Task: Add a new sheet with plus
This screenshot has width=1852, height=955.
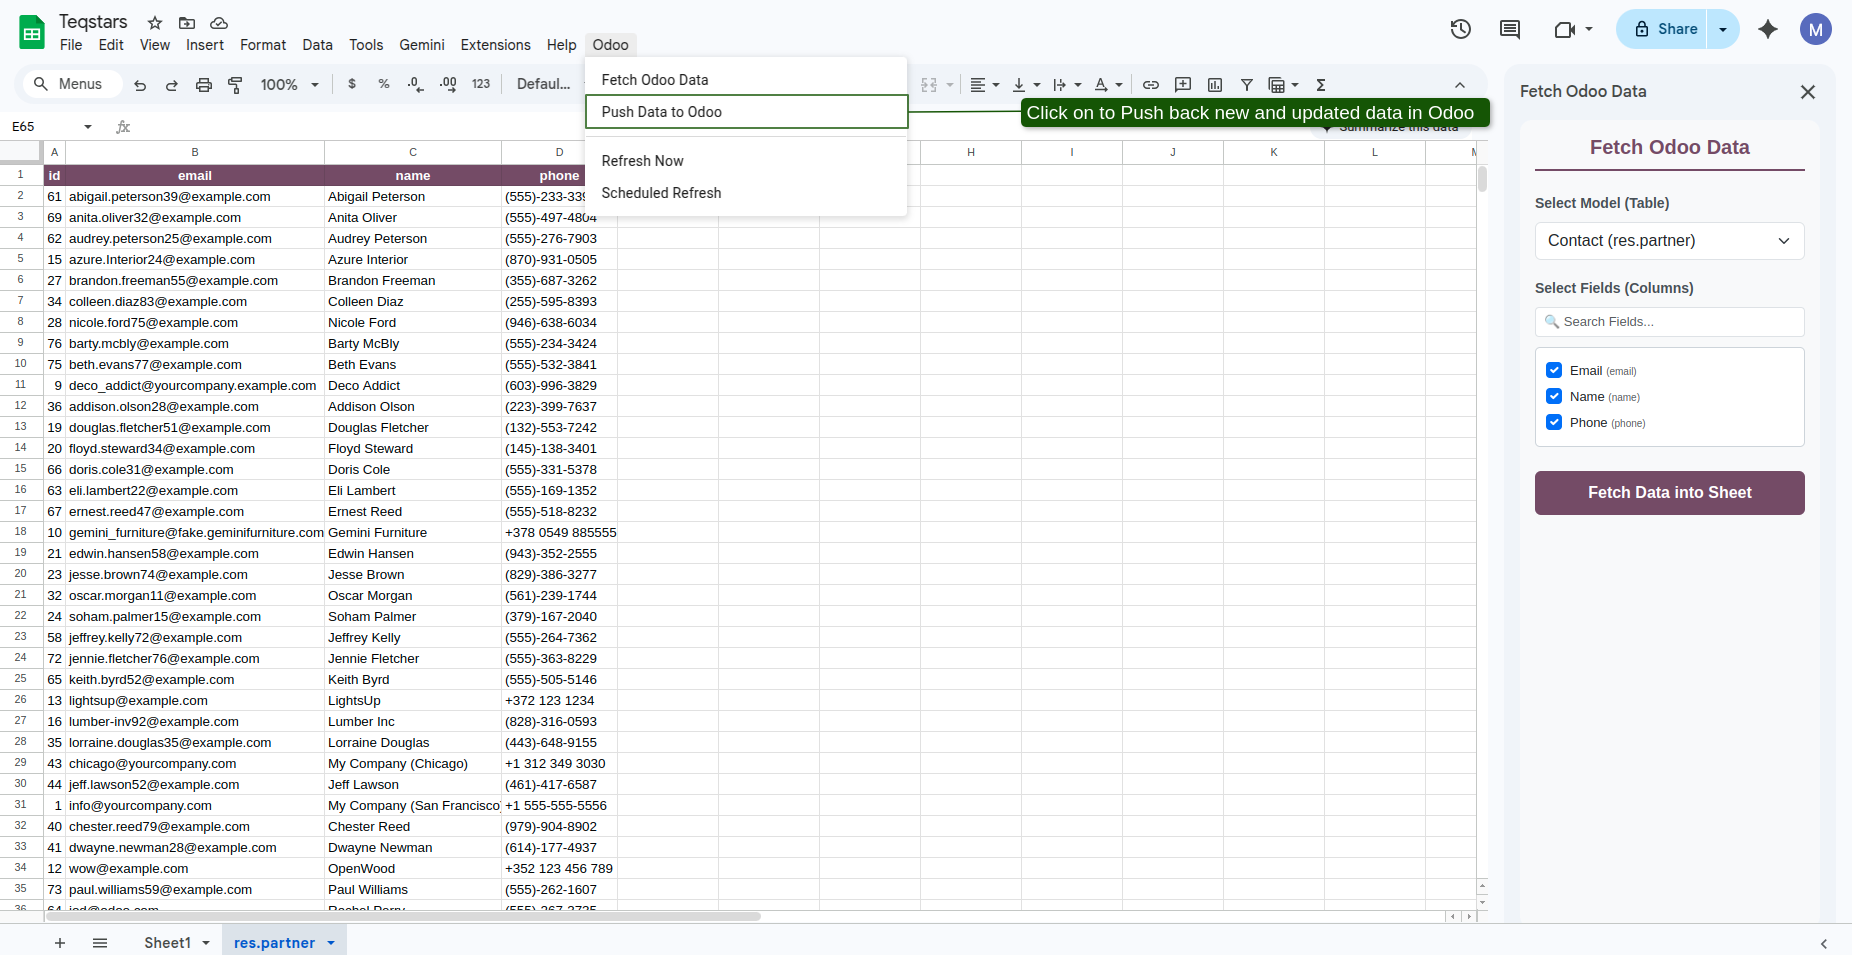Action: pyautogui.click(x=60, y=943)
